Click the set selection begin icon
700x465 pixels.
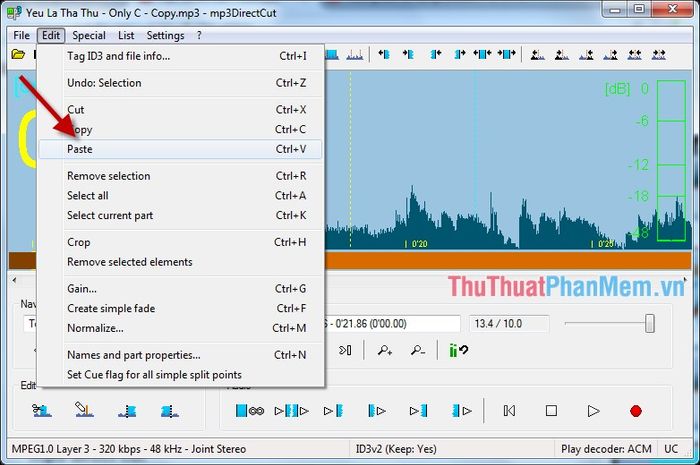tap(127, 411)
